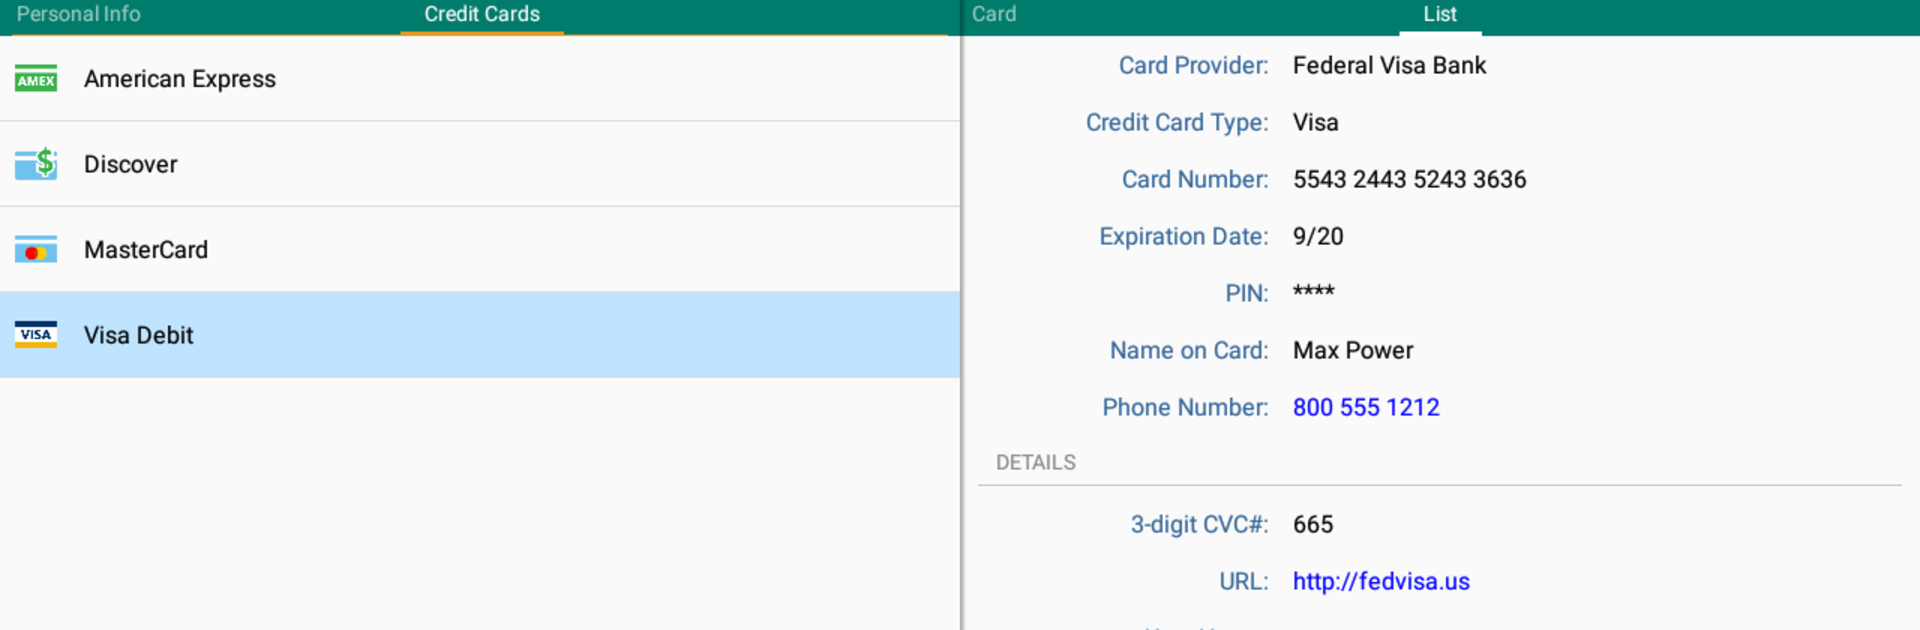
Task: Open the http://fedvisa.us link
Action: point(1381,581)
